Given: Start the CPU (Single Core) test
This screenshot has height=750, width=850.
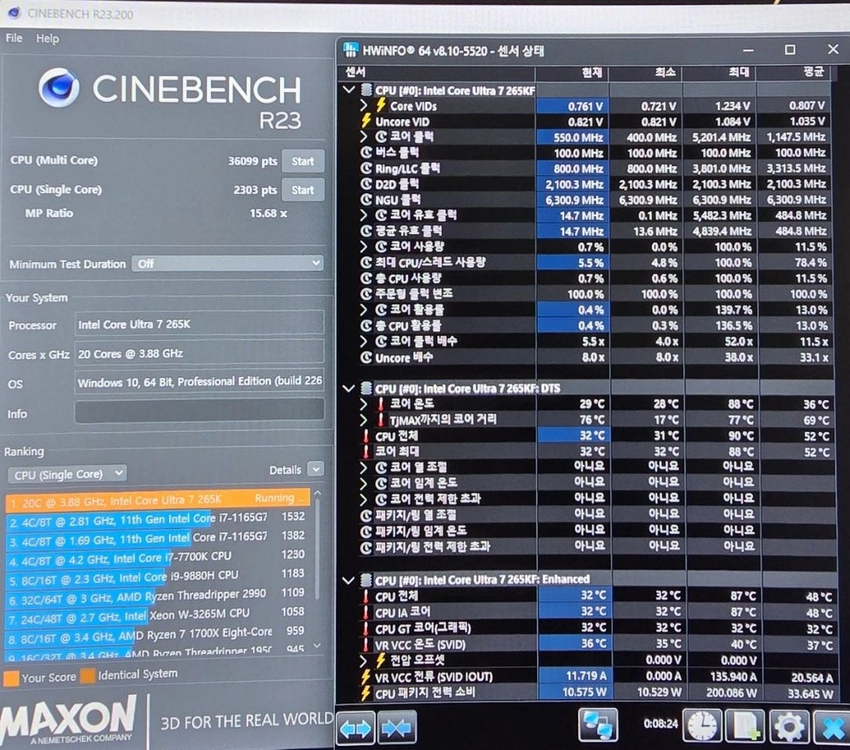Looking at the screenshot, I should (302, 190).
